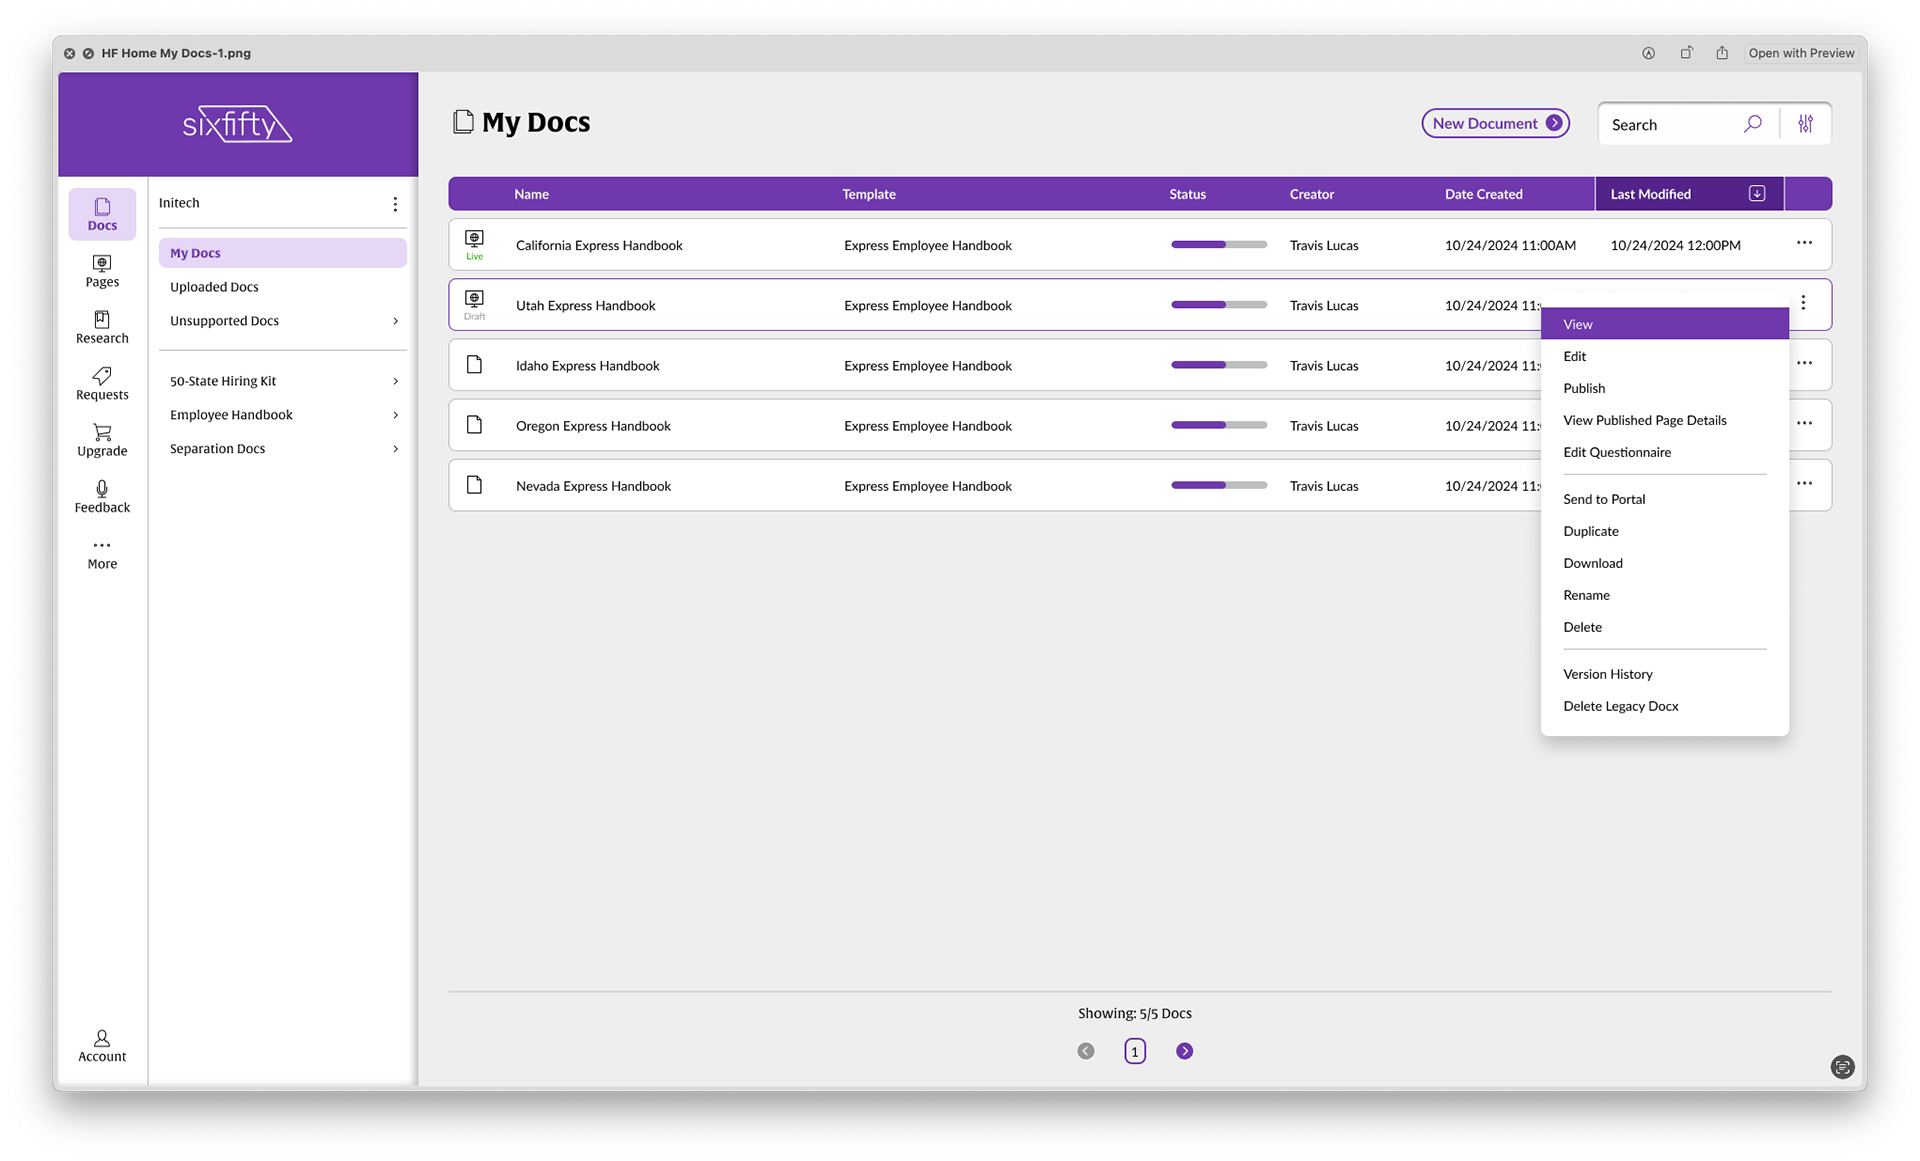1920x1161 pixels.
Task: Click the New Document button
Action: click(x=1495, y=123)
